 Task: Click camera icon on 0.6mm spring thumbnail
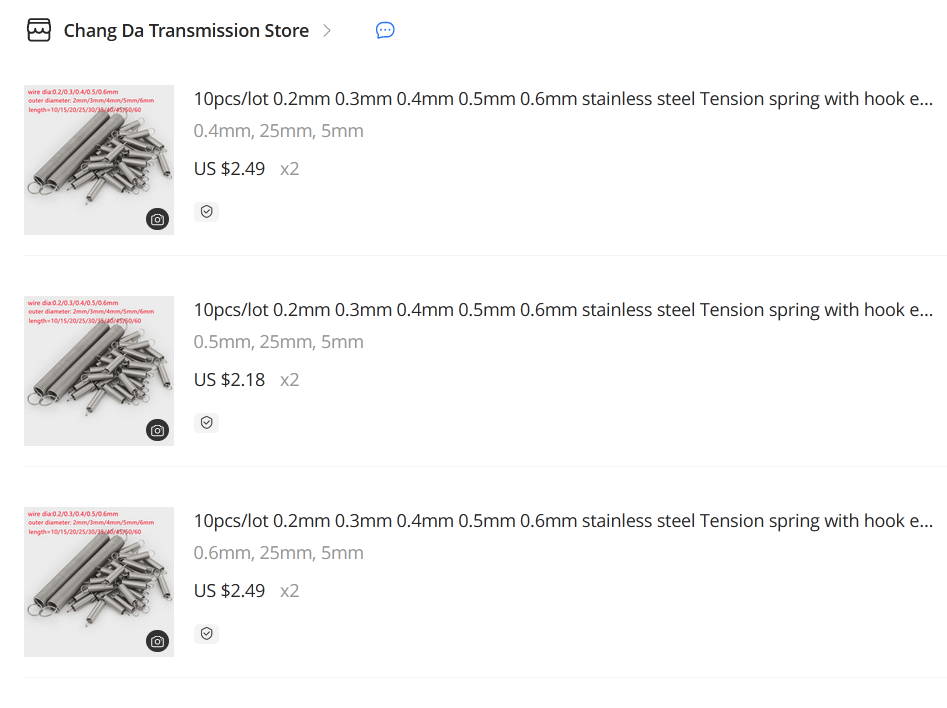pos(158,641)
